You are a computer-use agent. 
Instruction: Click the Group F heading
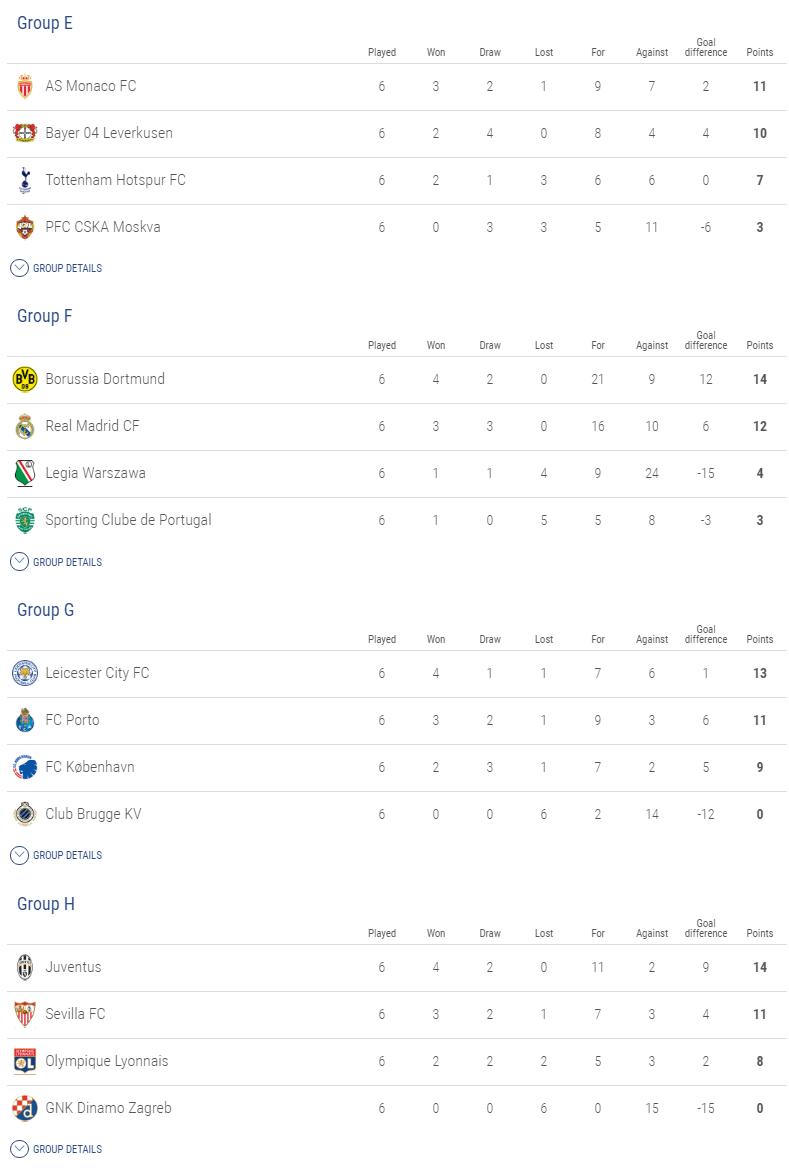click(45, 316)
